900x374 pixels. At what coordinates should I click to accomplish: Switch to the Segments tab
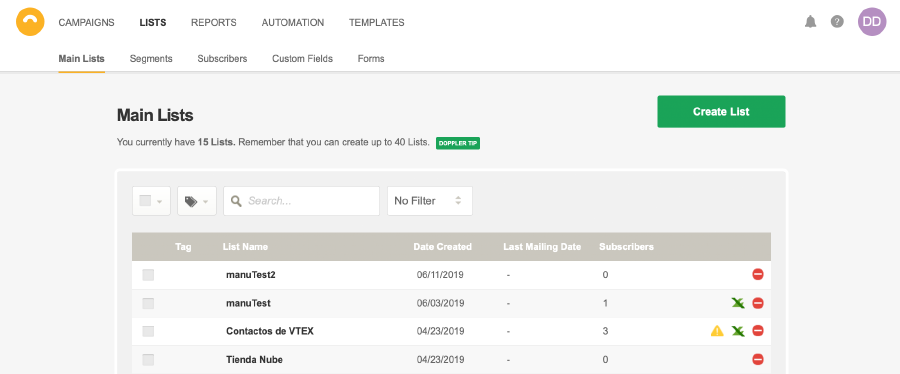click(x=151, y=59)
